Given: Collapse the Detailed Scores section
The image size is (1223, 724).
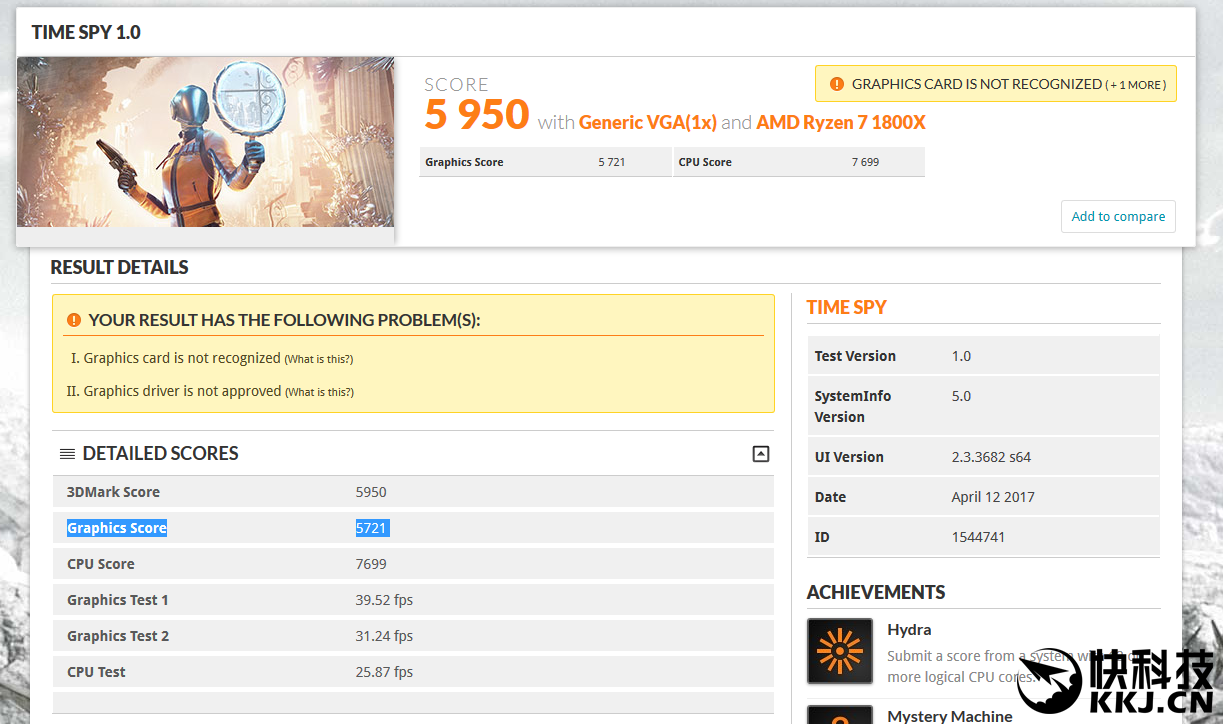Looking at the screenshot, I should [761, 454].
